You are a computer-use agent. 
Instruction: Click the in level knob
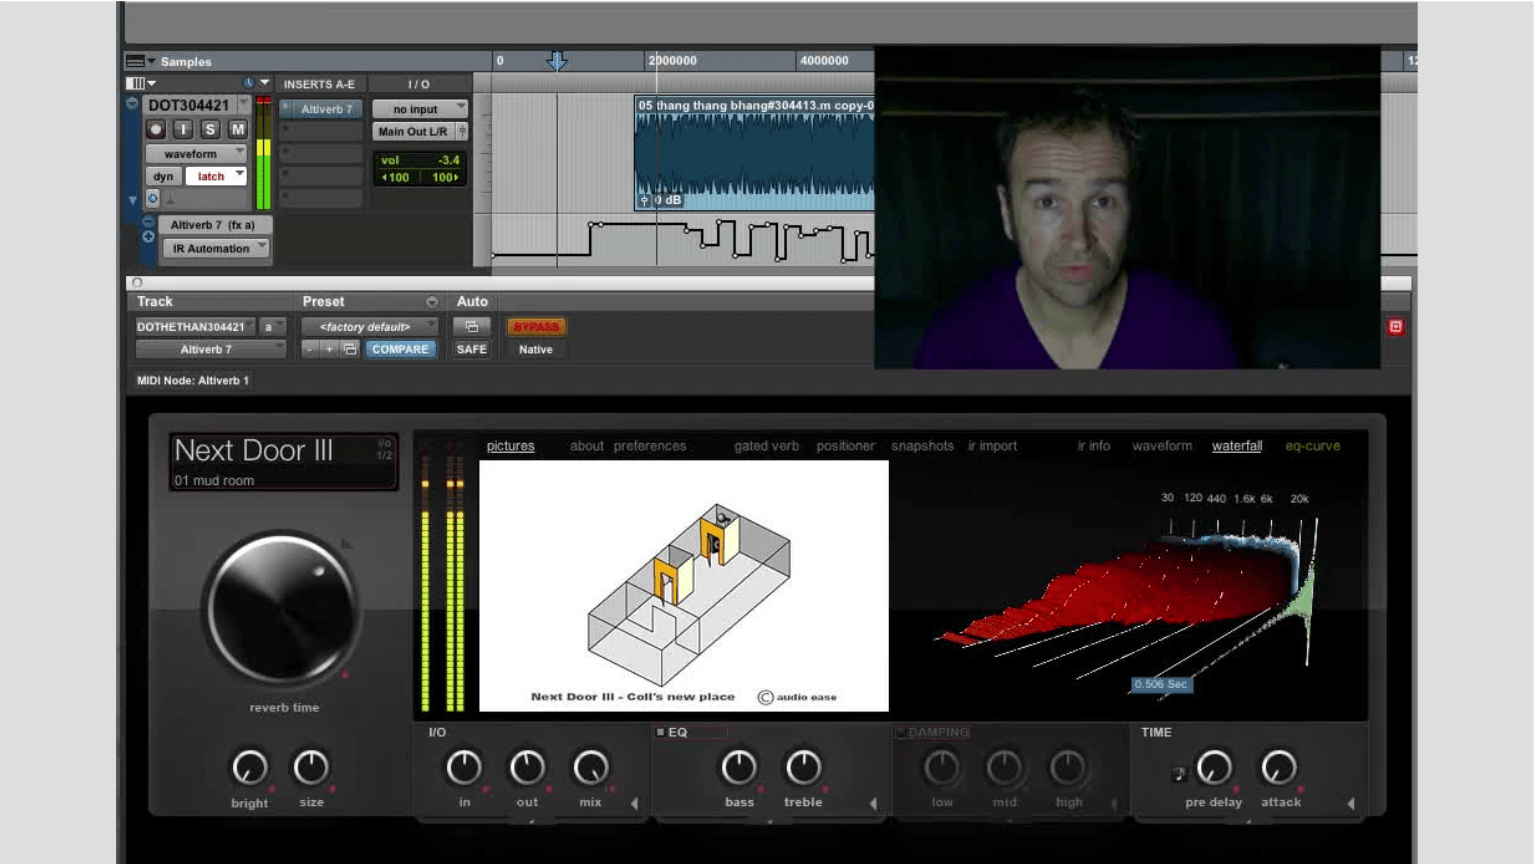[464, 768]
